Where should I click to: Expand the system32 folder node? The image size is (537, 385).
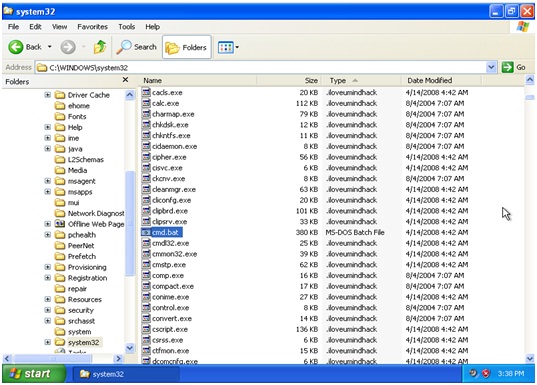click(x=48, y=342)
